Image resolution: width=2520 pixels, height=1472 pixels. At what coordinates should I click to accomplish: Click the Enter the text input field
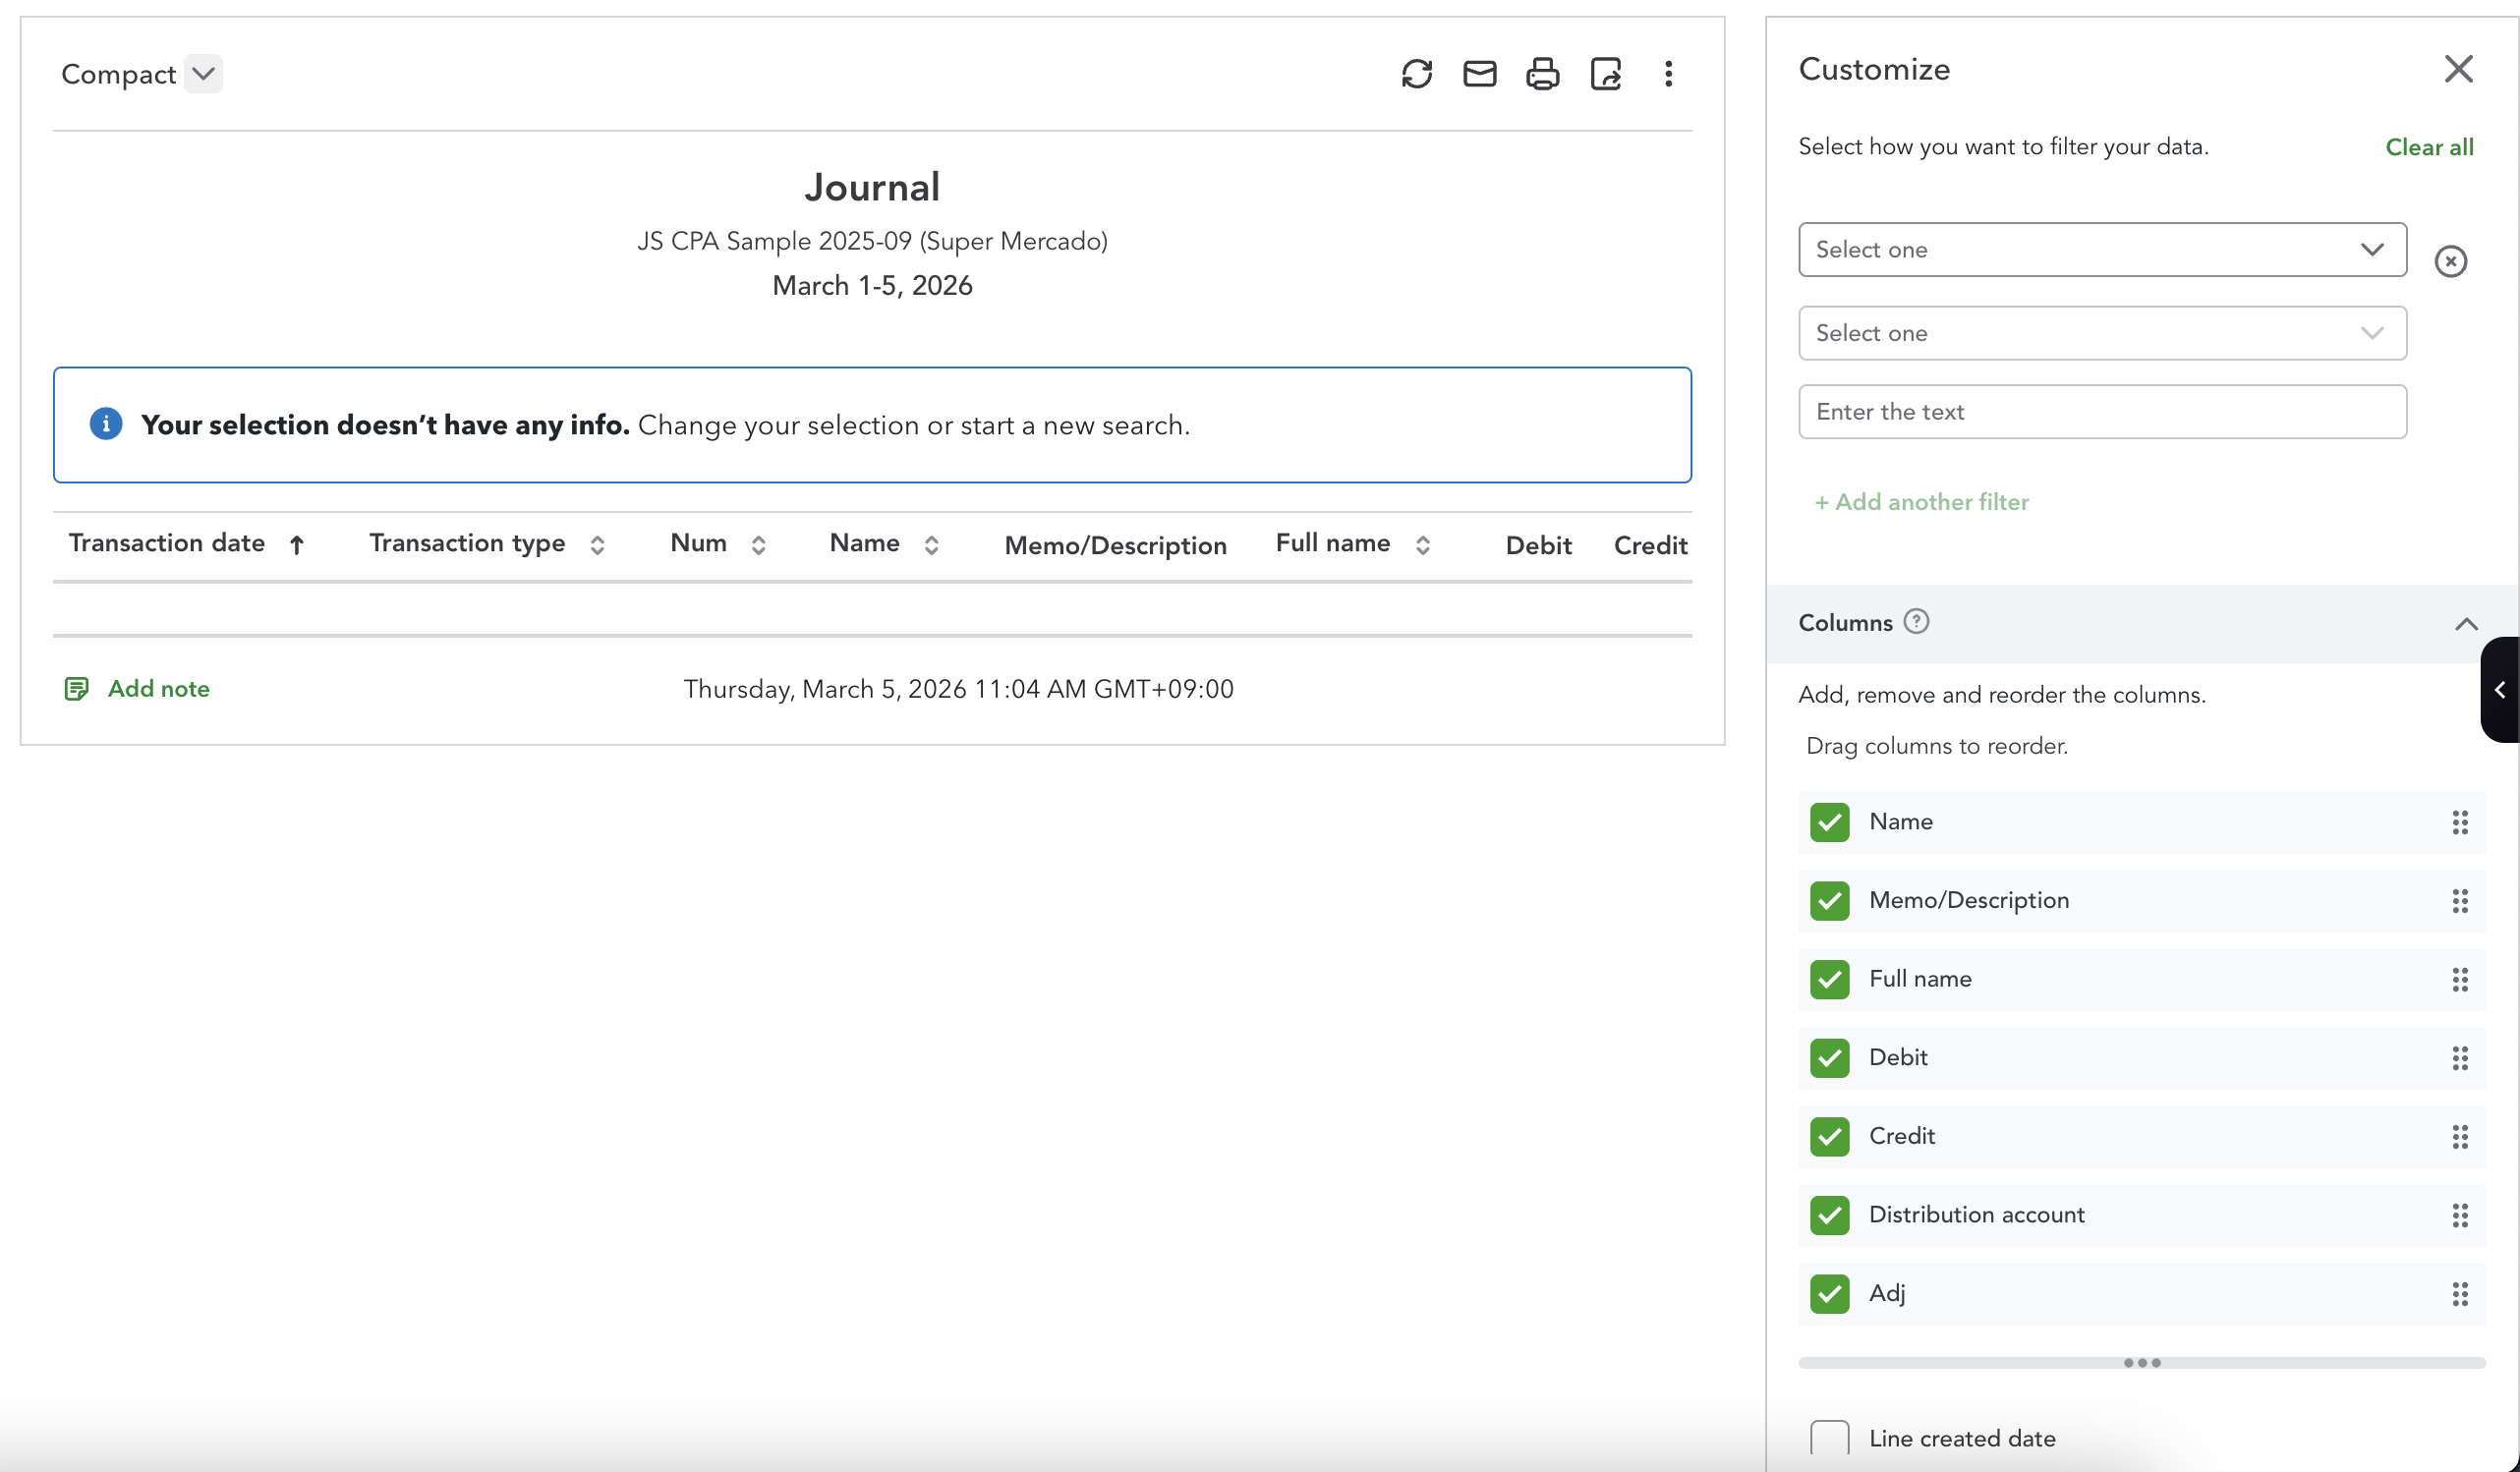coord(2101,412)
